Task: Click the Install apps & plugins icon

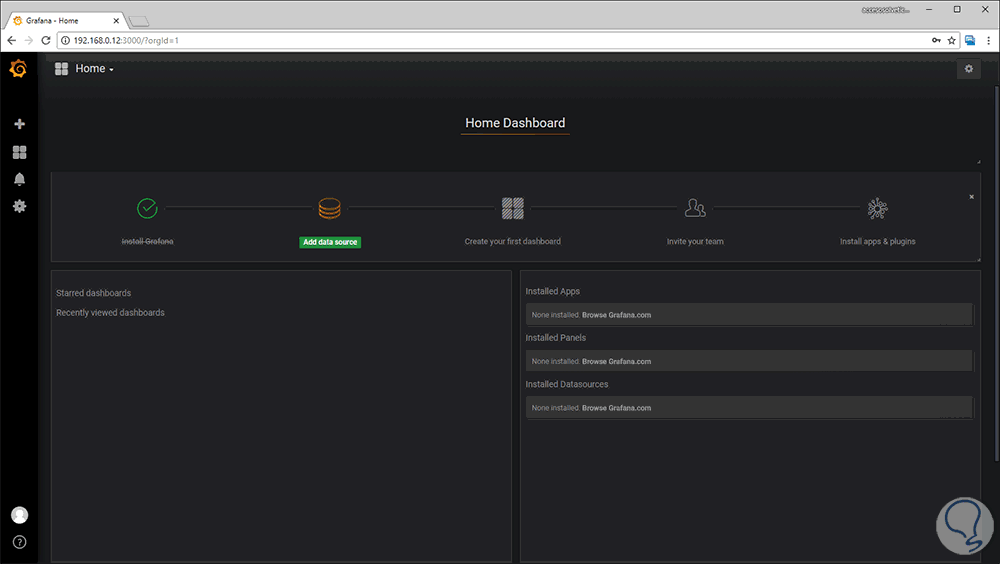Action: (878, 208)
